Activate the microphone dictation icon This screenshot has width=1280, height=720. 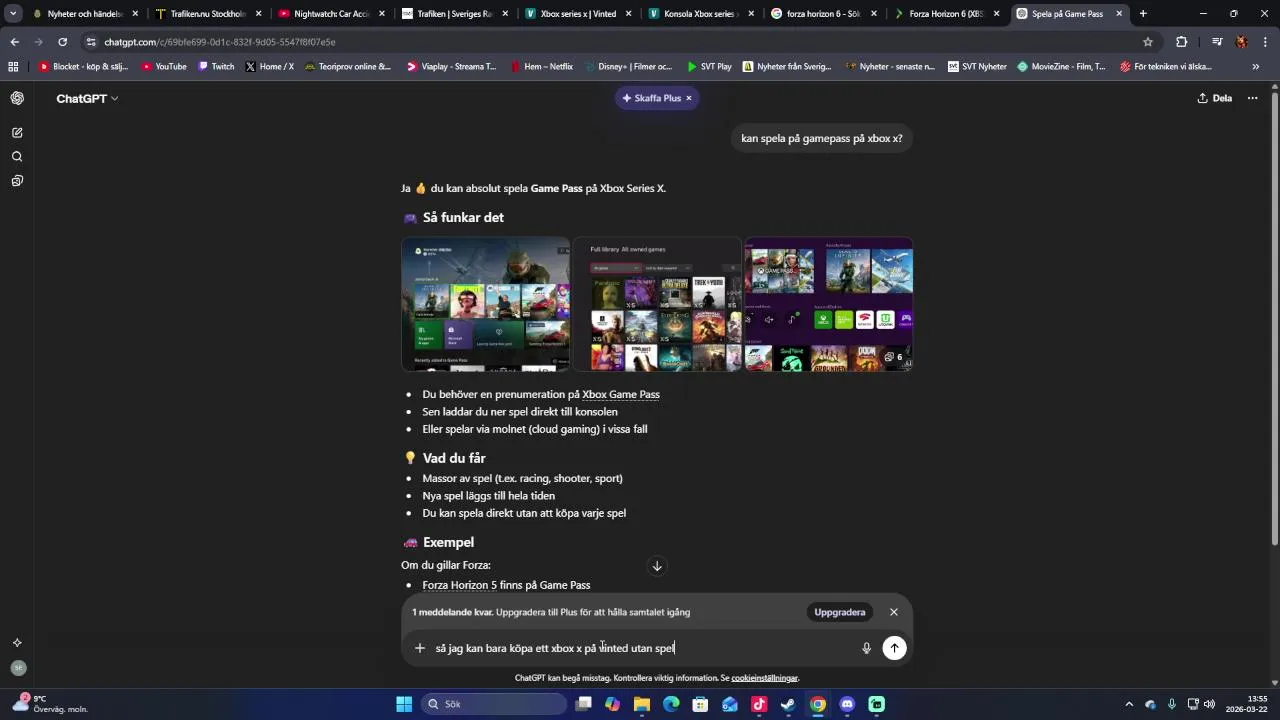click(x=866, y=648)
